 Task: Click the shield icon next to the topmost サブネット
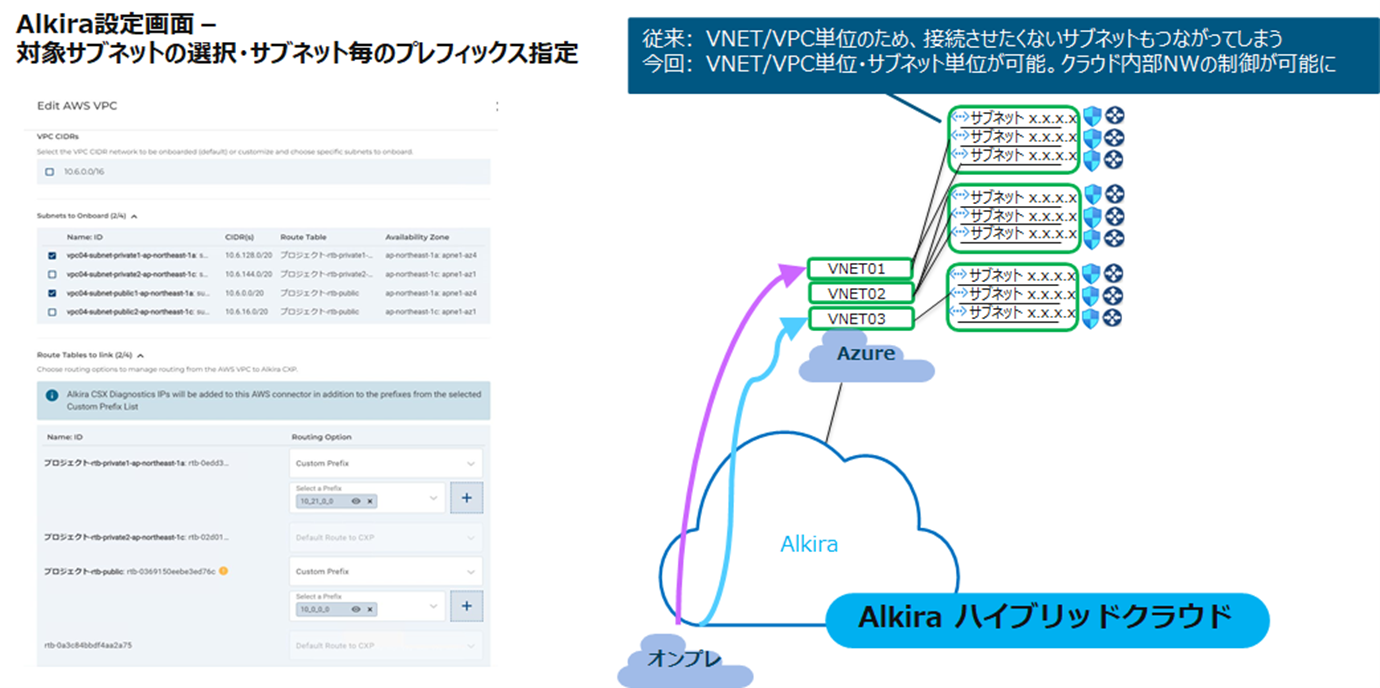(x=1091, y=117)
